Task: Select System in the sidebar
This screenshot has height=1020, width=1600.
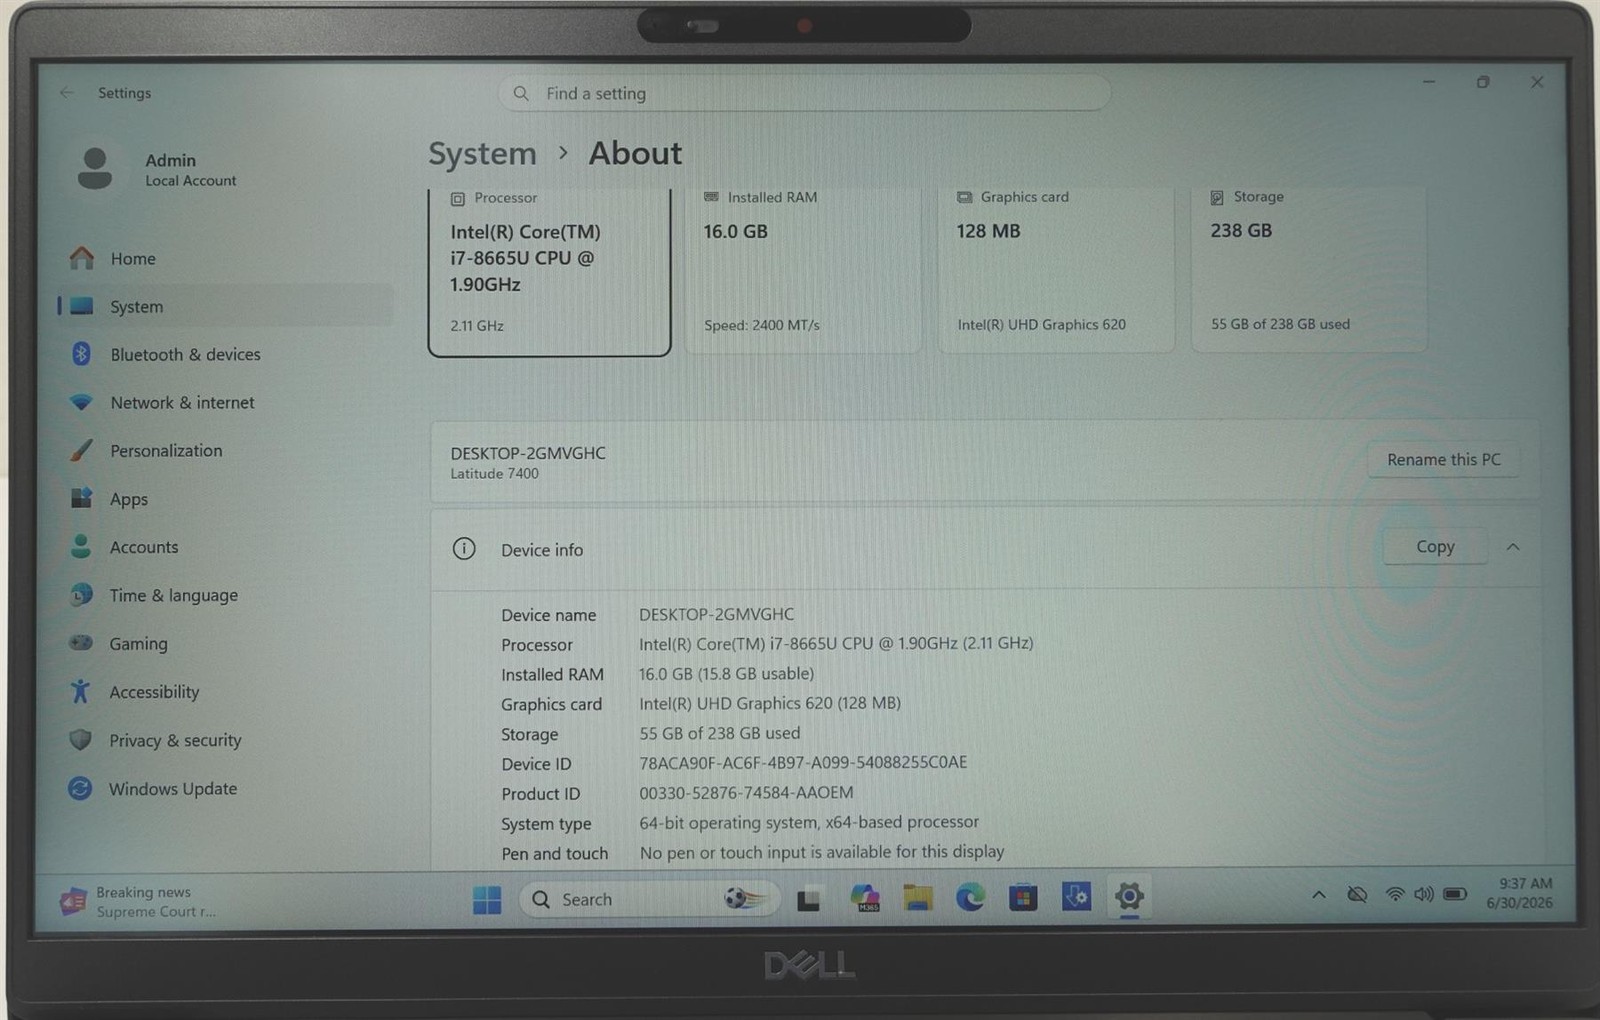Action: pos(225,307)
